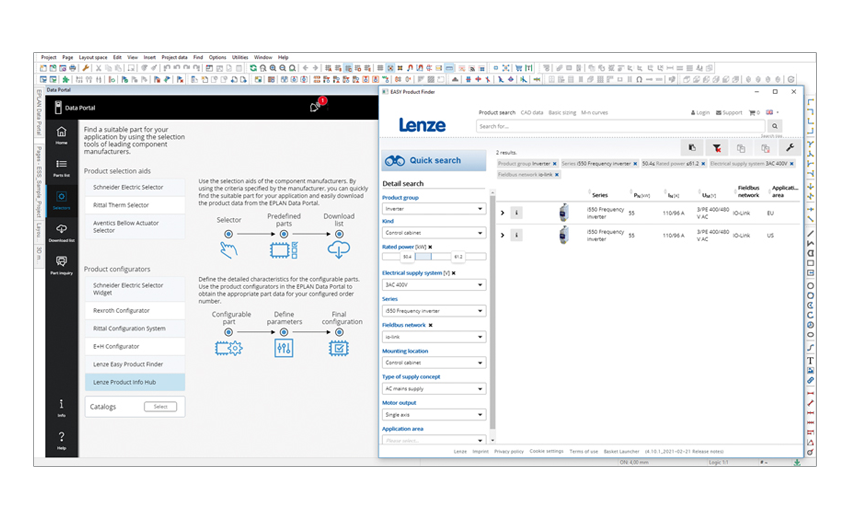This screenshot has height=519, width=850.
Task: Click the Support link
Action: (x=729, y=112)
